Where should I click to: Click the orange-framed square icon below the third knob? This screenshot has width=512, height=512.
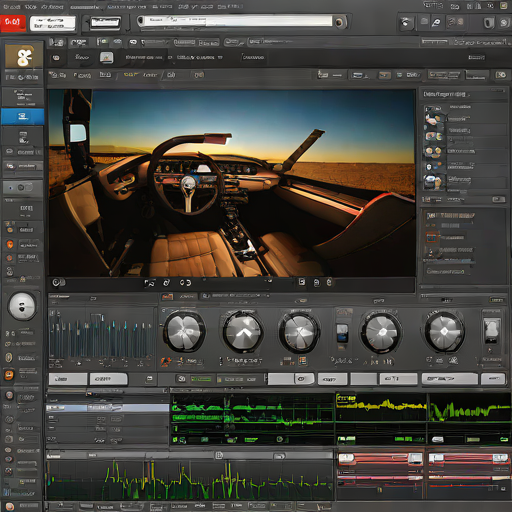pos(302,360)
